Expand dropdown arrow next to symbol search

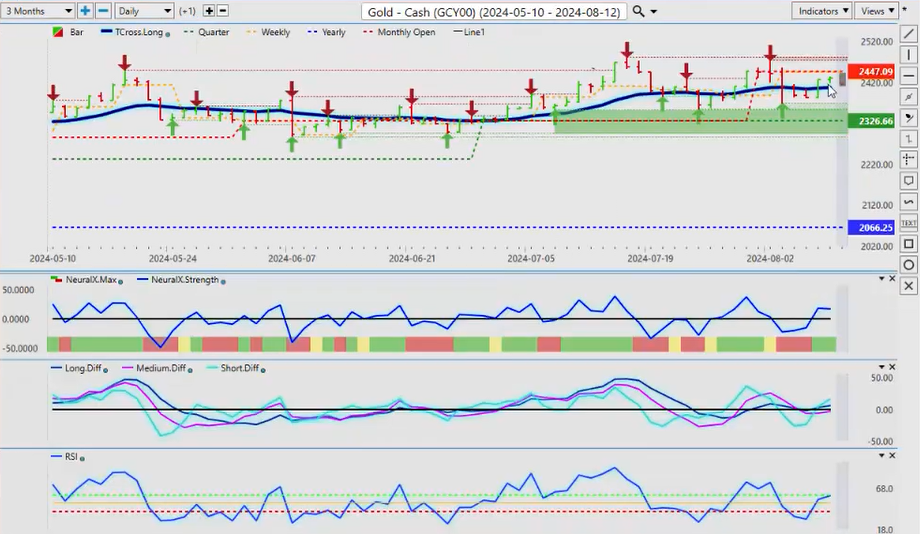coord(654,12)
